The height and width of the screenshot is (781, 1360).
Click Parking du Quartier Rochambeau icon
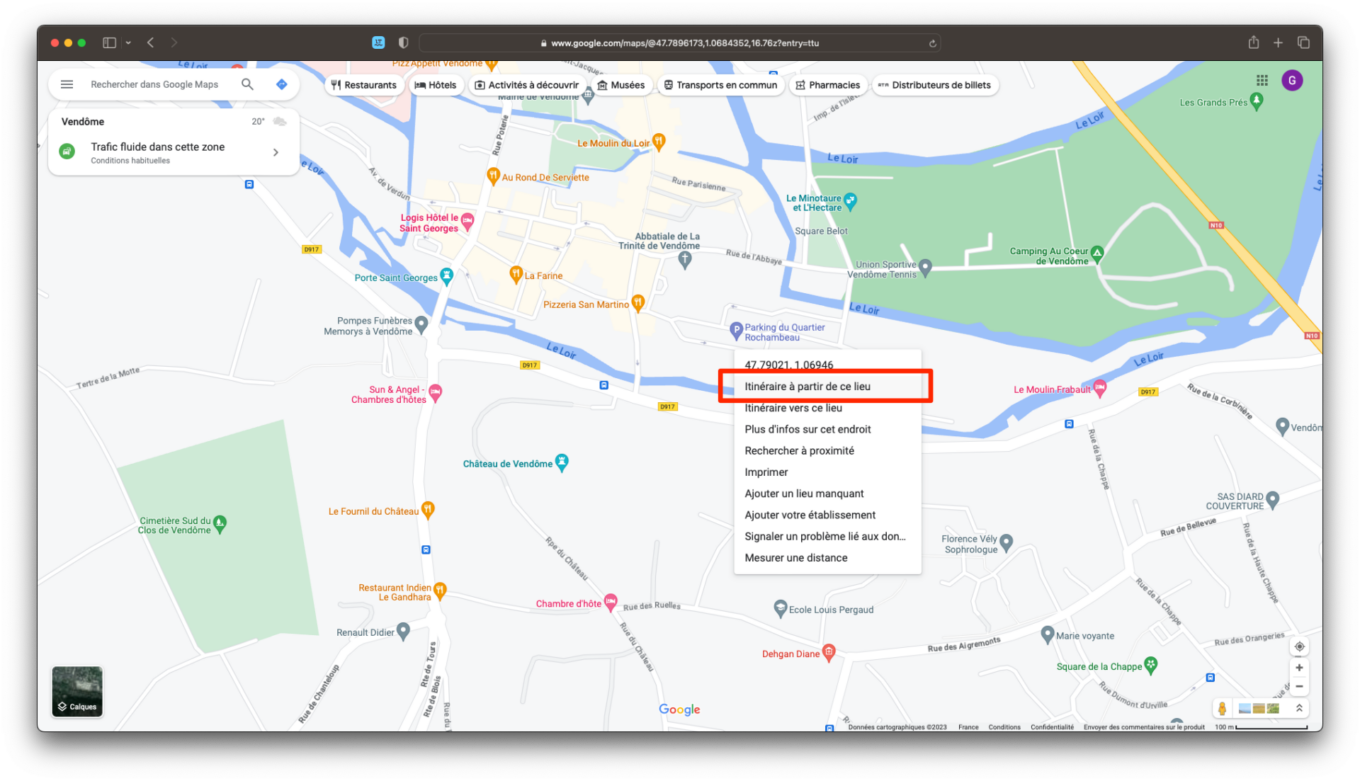[x=736, y=329]
